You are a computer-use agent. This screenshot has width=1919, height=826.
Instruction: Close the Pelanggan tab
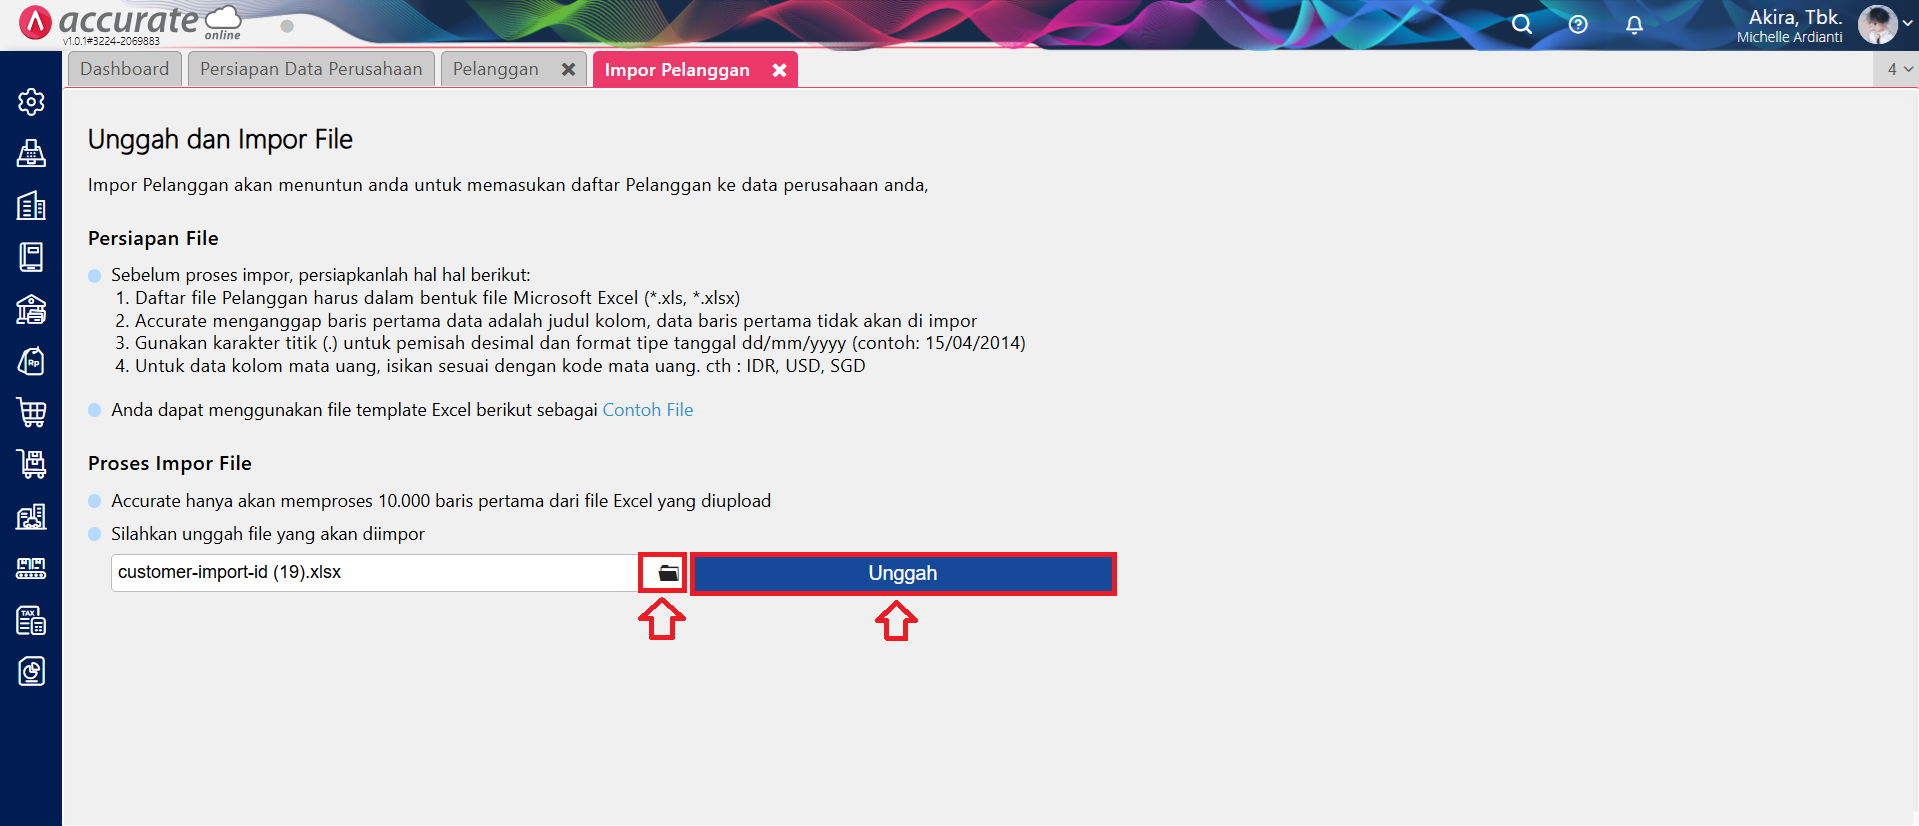[568, 69]
